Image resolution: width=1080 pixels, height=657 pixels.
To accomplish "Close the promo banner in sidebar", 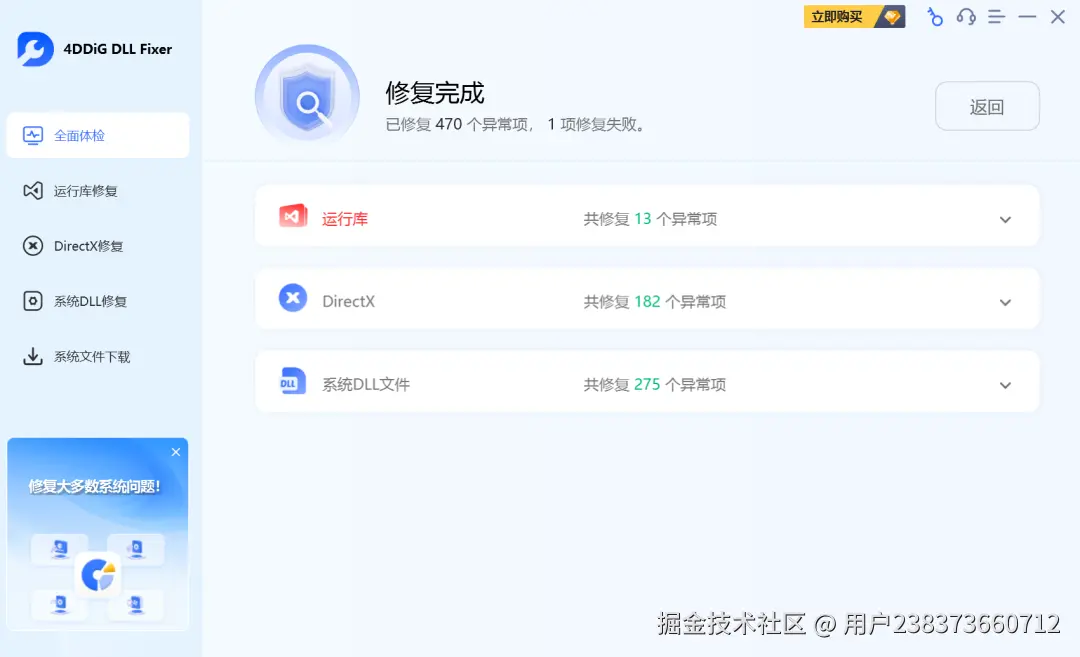I will pyautogui.click(x=176, y=452).
